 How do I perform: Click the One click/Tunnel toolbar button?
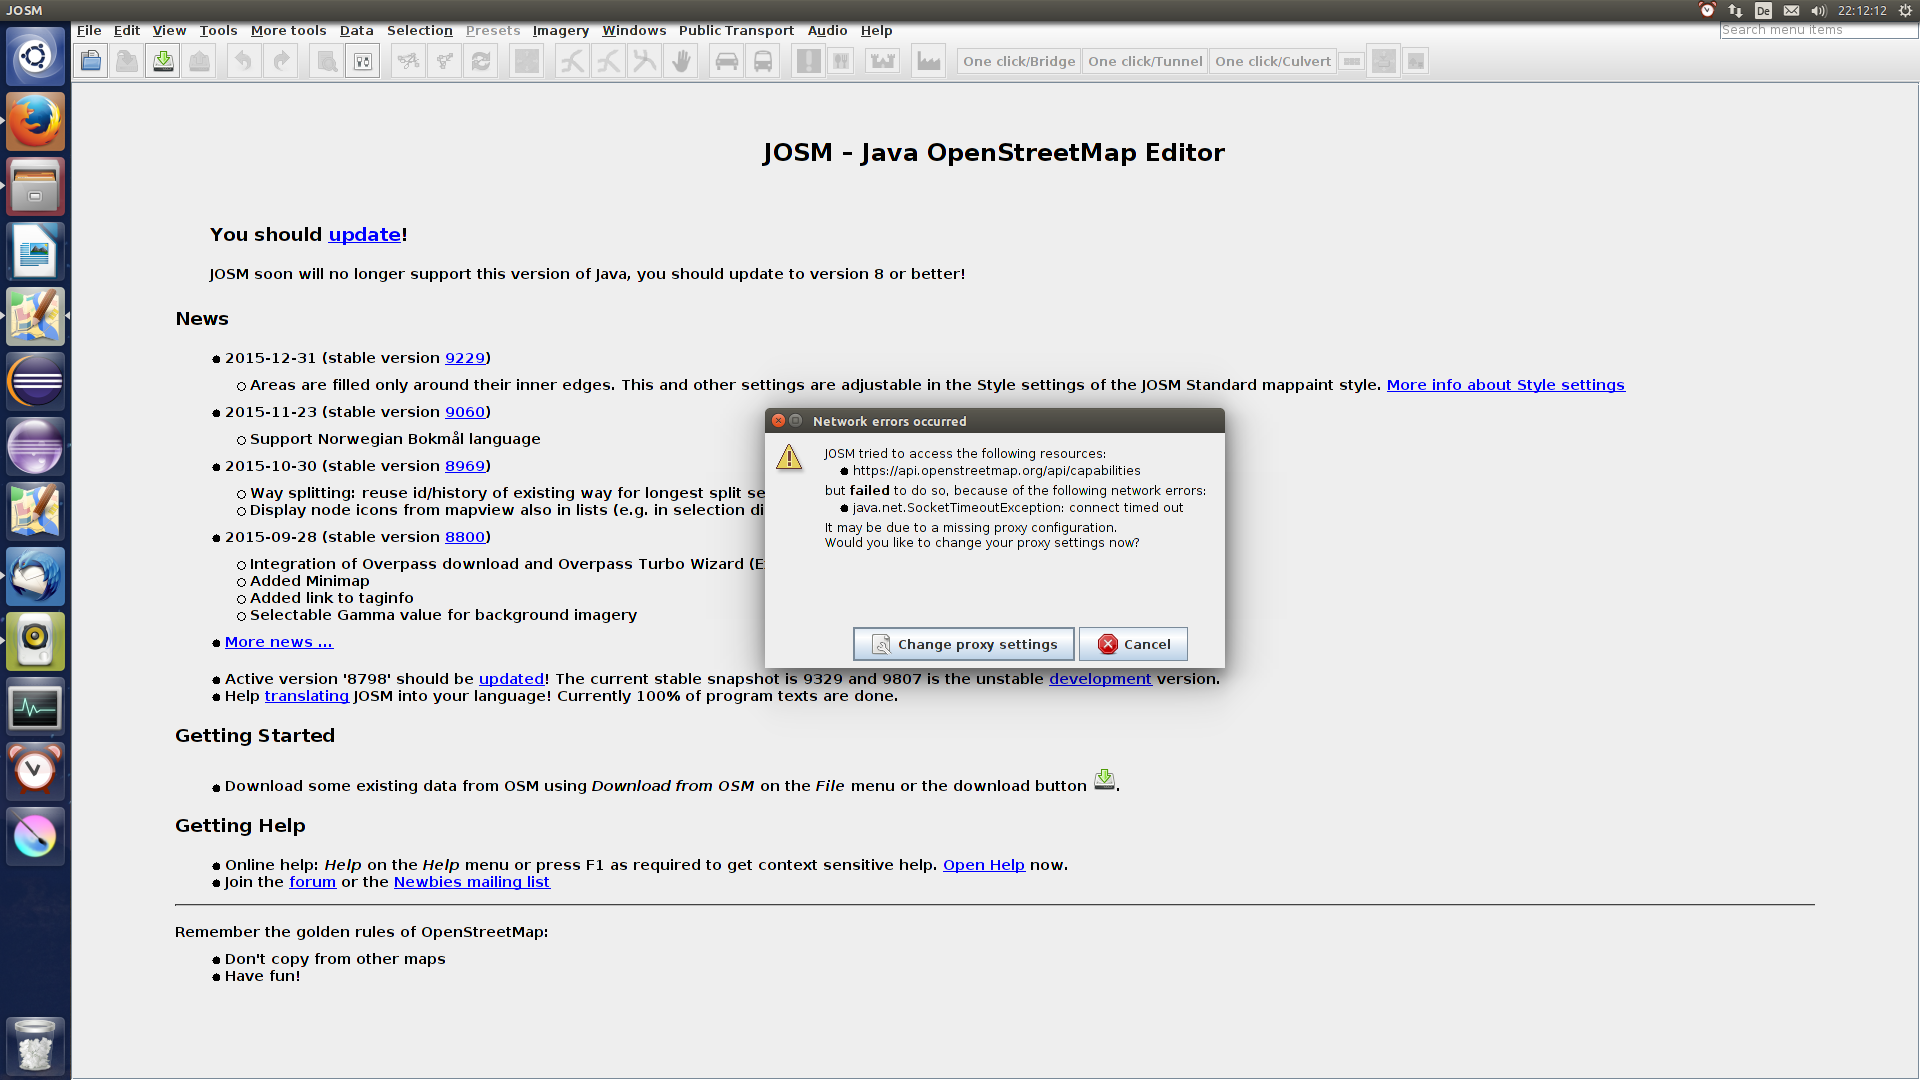1145,61
